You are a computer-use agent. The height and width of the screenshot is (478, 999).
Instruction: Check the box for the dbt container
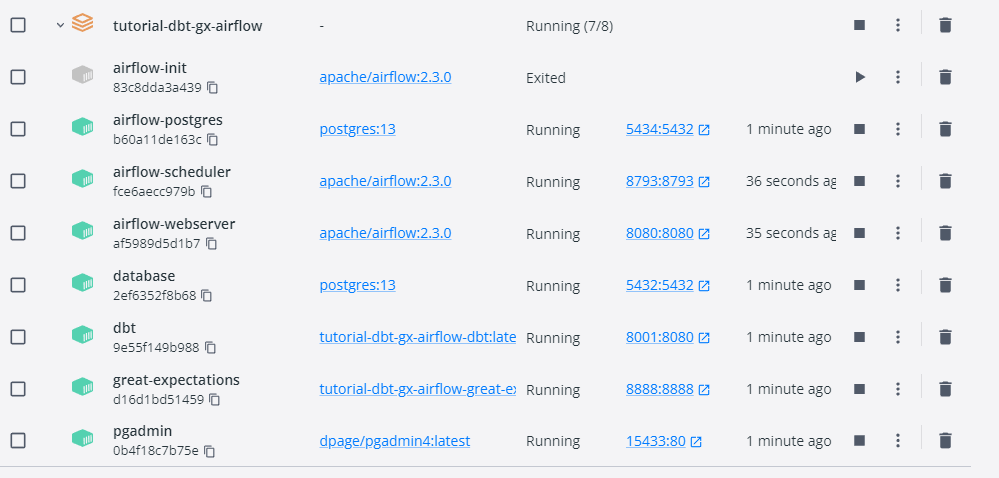coord(18,337)
